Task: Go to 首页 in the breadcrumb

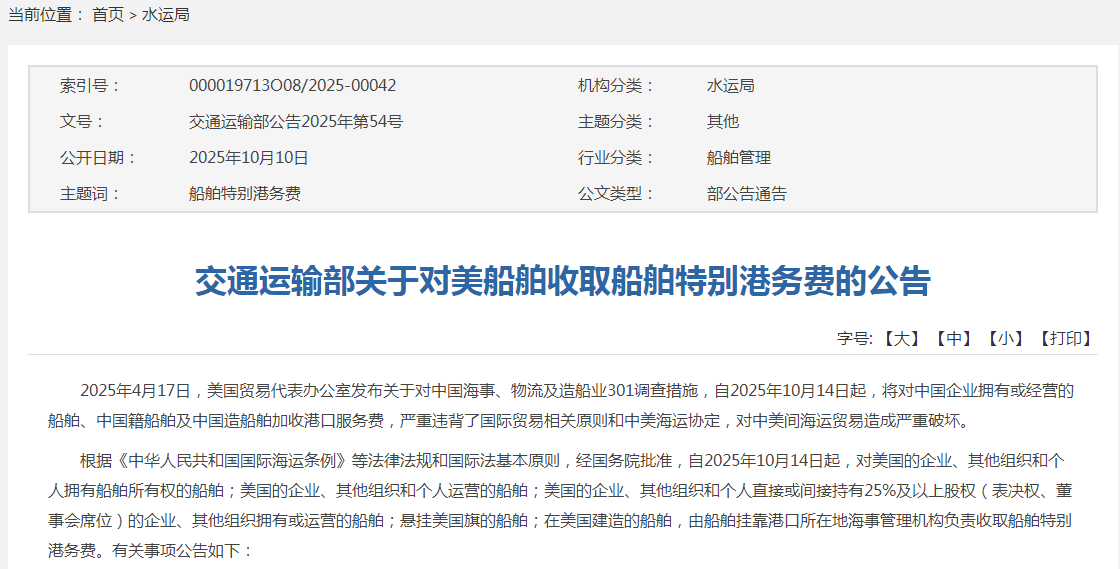Action: 108,15
